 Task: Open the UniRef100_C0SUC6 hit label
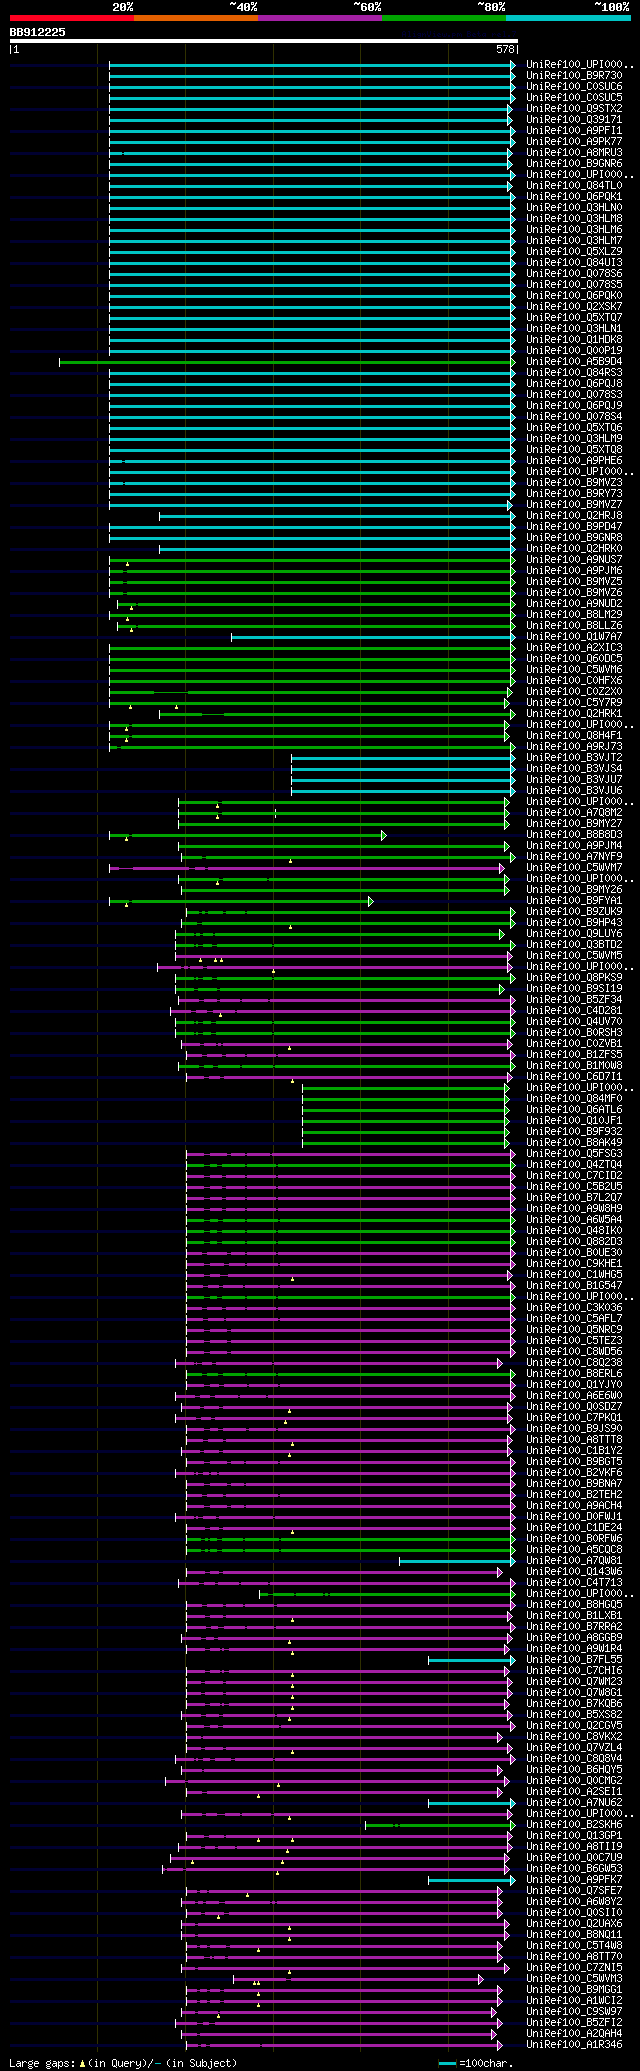[x=574, y=86]
